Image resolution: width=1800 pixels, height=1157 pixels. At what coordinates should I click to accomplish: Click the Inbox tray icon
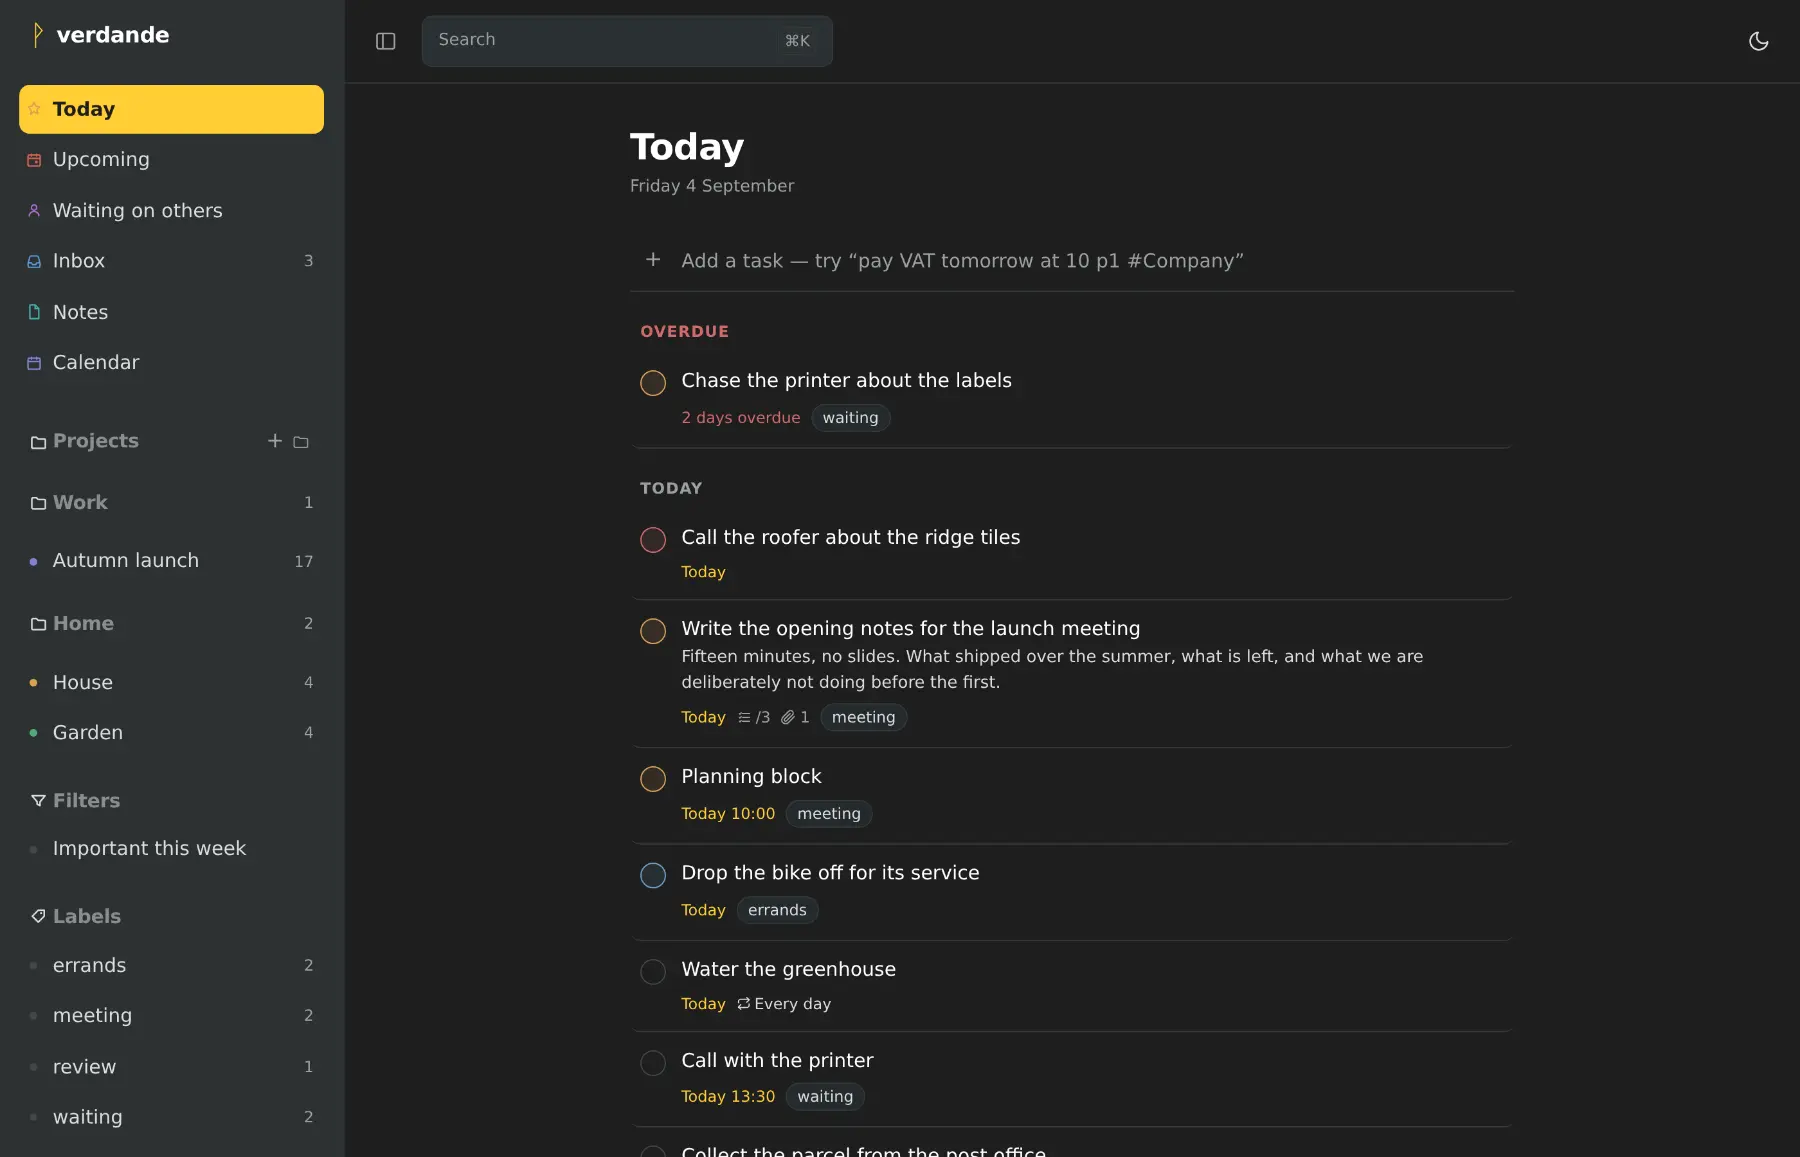[34, 261]
